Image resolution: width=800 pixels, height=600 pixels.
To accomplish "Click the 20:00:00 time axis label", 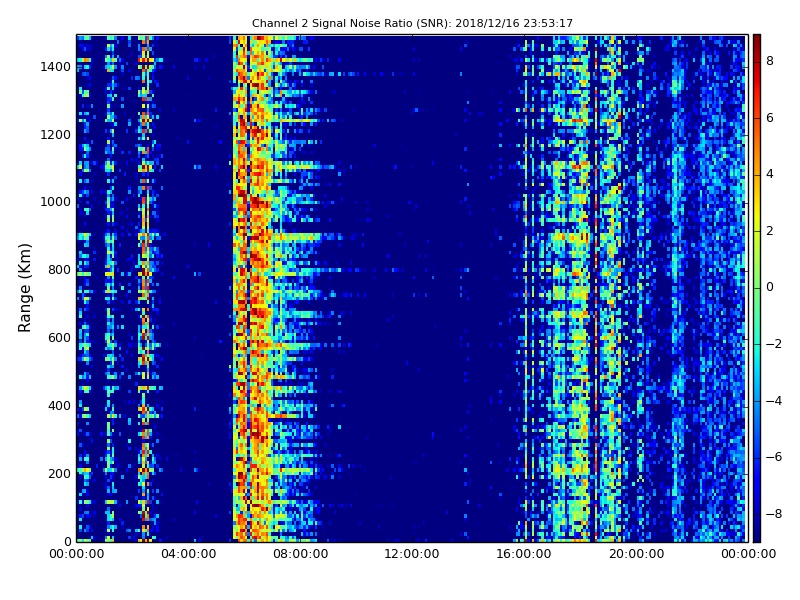I will (636, 554).
